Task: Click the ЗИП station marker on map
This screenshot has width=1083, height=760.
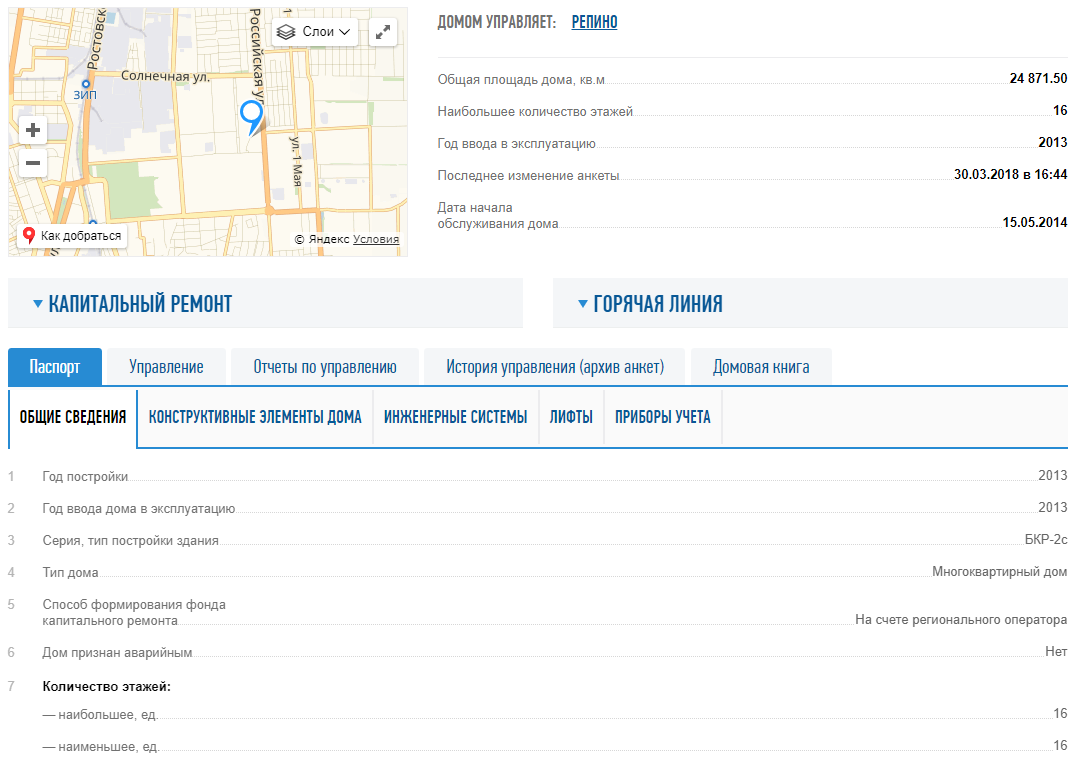Action: [86, 85]
